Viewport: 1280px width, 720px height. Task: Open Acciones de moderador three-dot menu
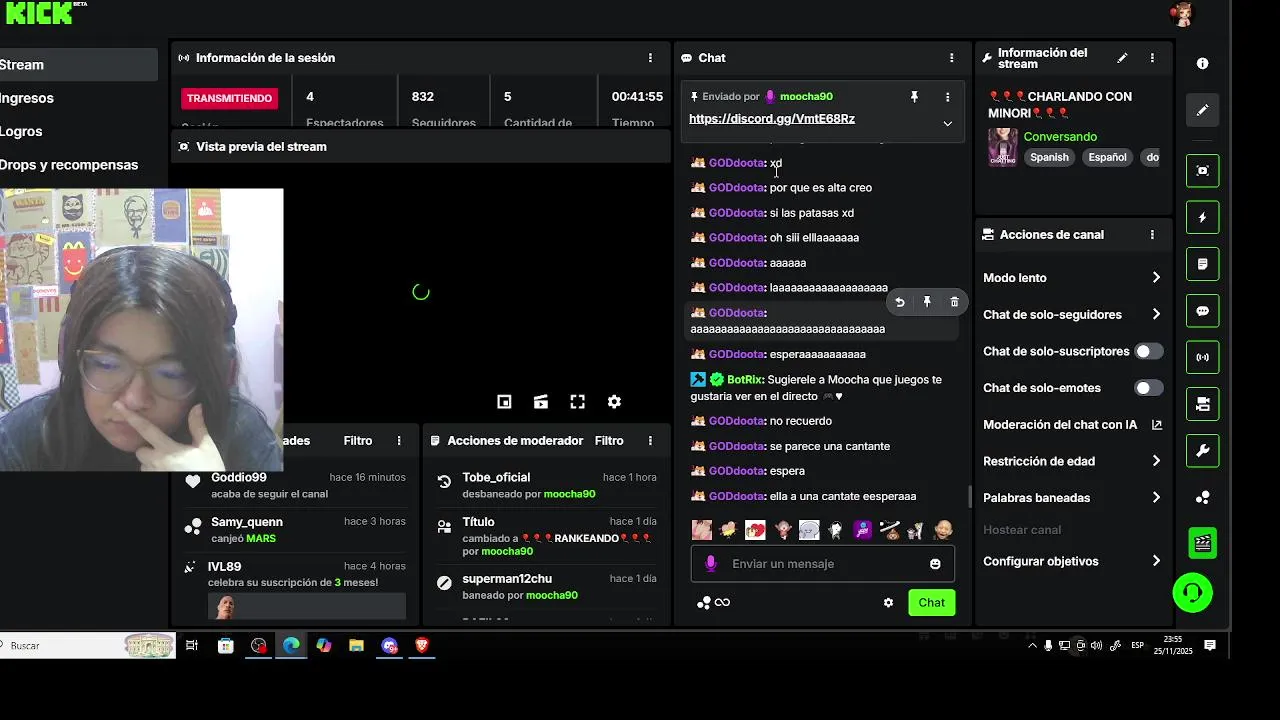pos(650,441)
